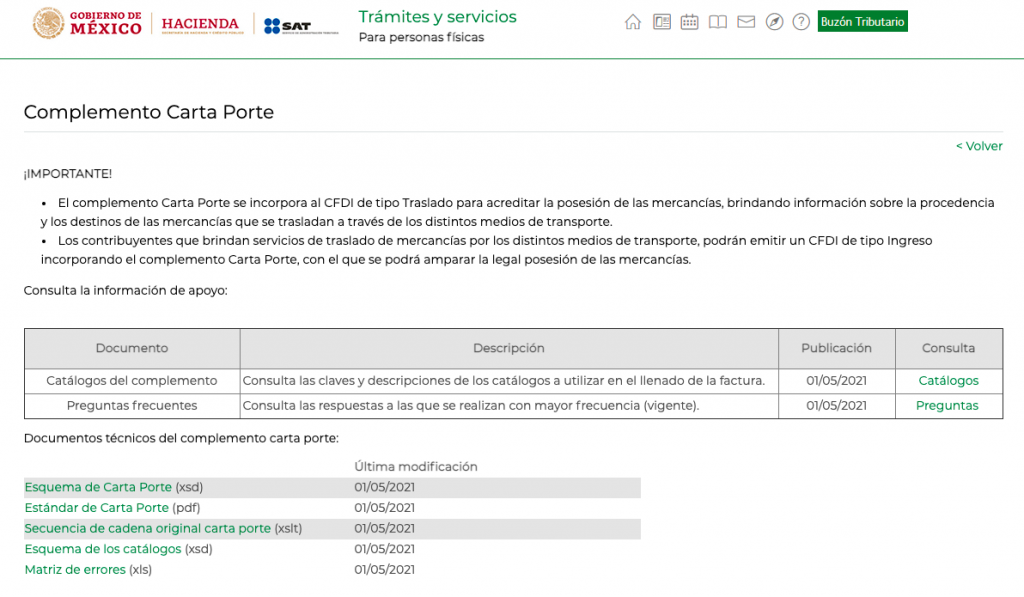This screenshot has height=597, width=1024.
Task: Click the ¡IMPORTANTE! heading
Action: pyautogui.click(x=68, y=174)
